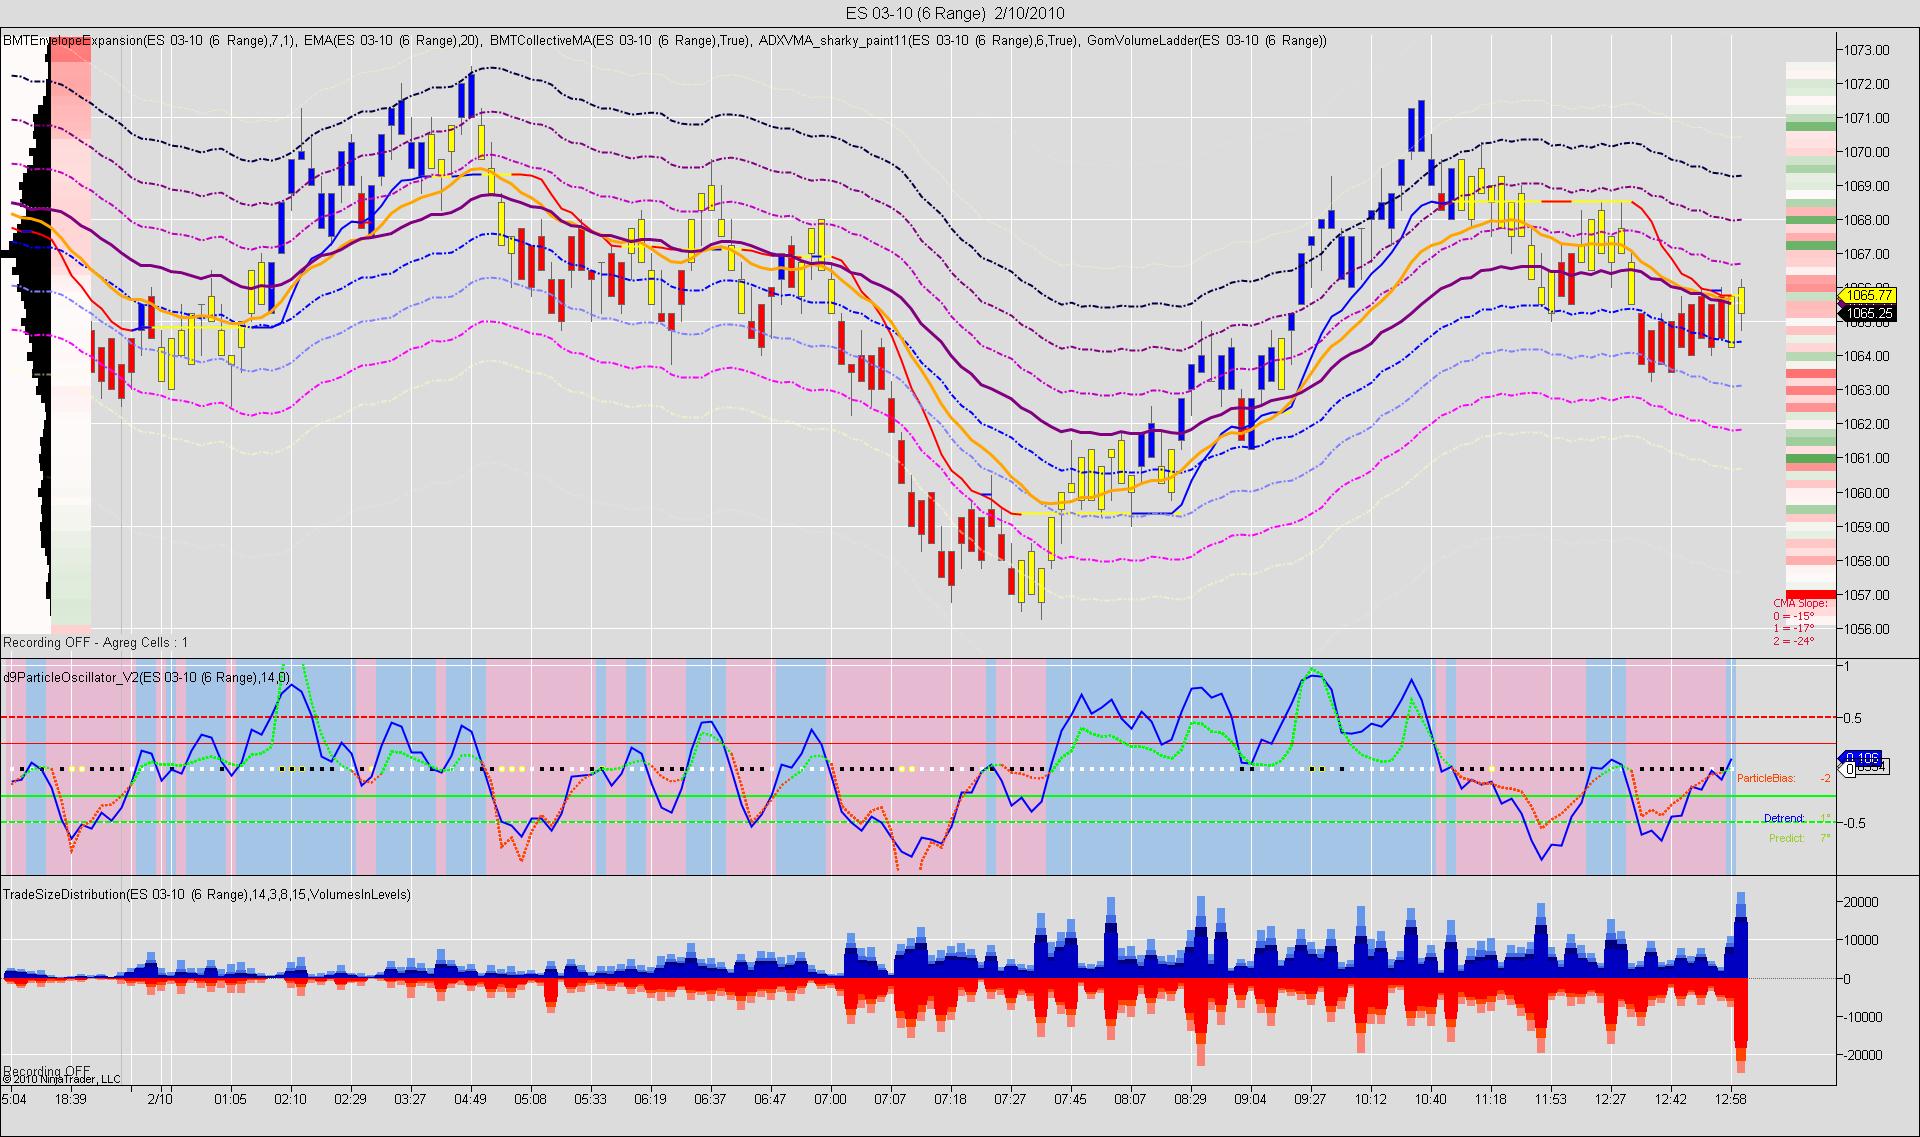Viewport: 1920px width, 1137px height.
Task: Click the 1060.00 price level
Action: click(1866, 493)
